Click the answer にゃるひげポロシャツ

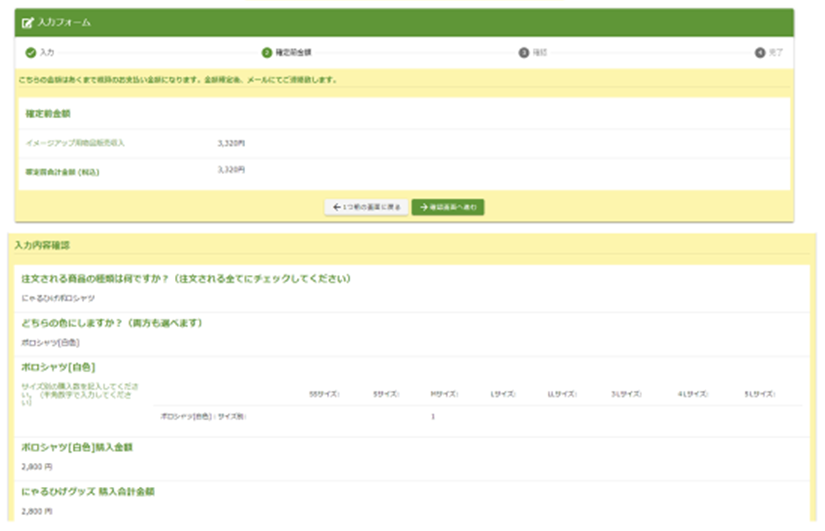(x=58, y=298)
